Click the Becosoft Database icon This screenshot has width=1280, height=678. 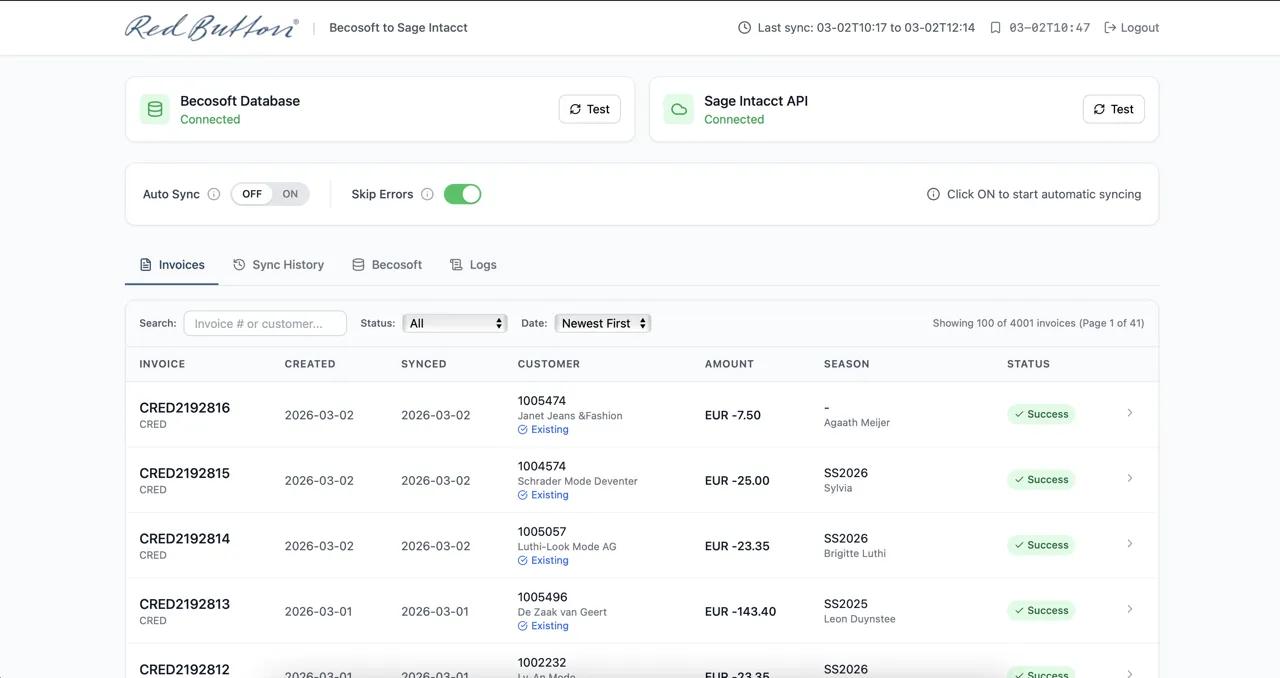pyautogui.click(x=154, y=108)
